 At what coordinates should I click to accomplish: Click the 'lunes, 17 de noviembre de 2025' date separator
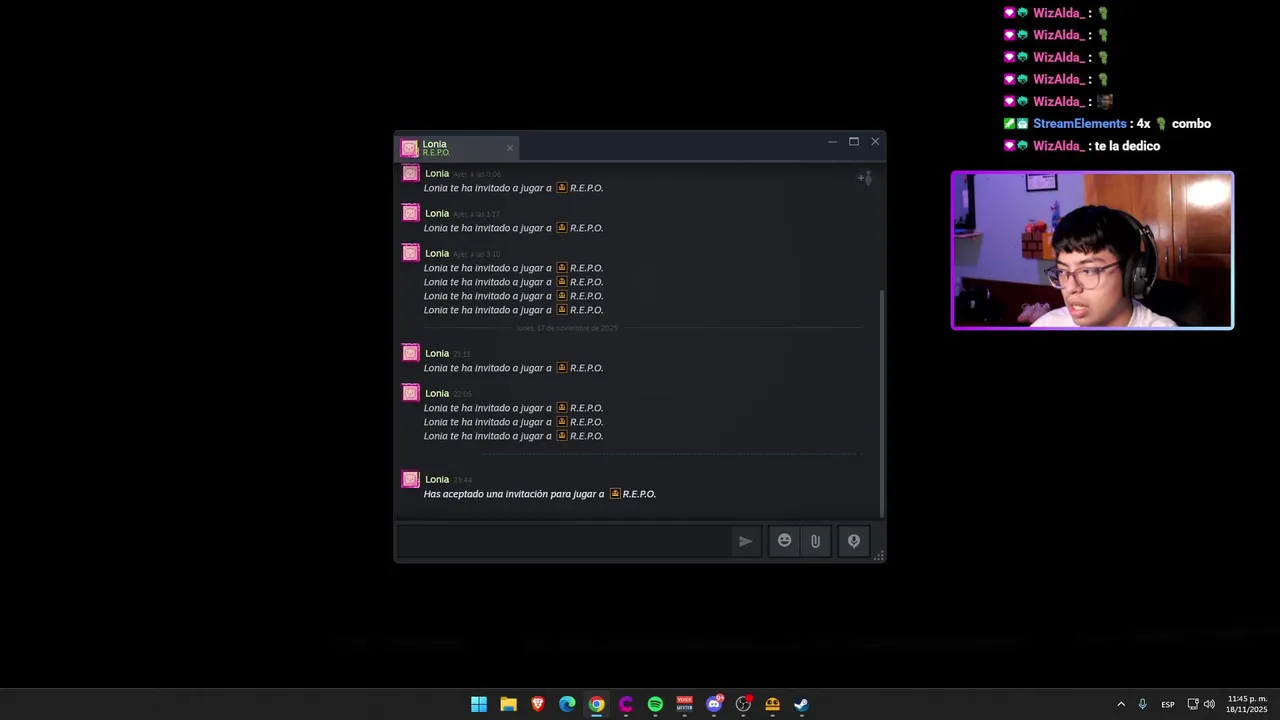click(567, 328)
